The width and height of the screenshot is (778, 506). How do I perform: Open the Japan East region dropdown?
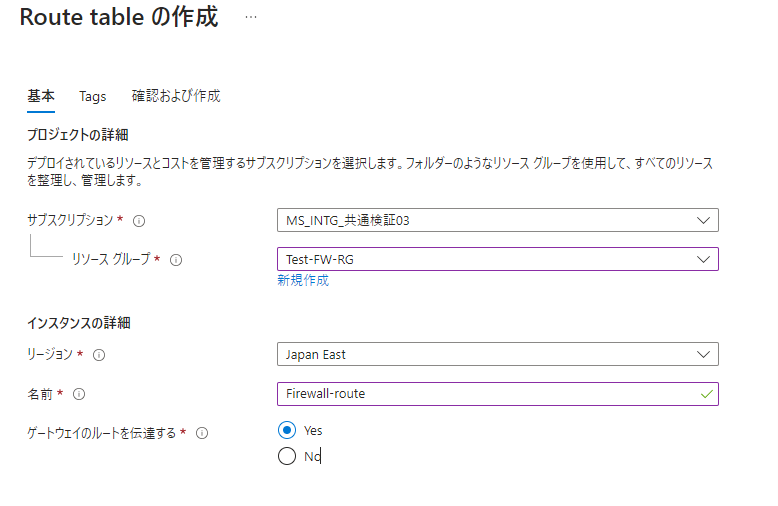pos(497,354)
